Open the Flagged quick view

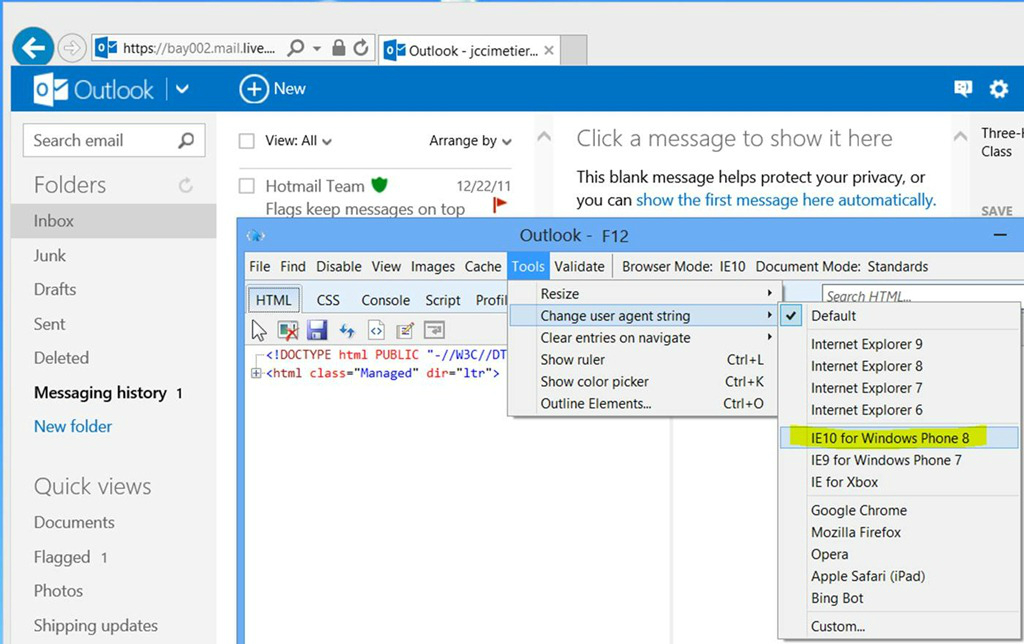[x=62, y=557]
